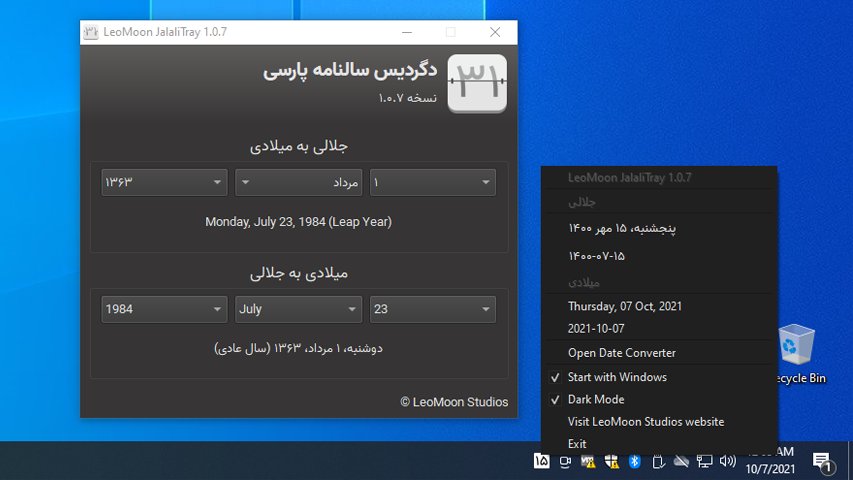Click the © LeoMoon Studios link
The image size is (853, 480).
pyautogui.click(x=454, y=402)
